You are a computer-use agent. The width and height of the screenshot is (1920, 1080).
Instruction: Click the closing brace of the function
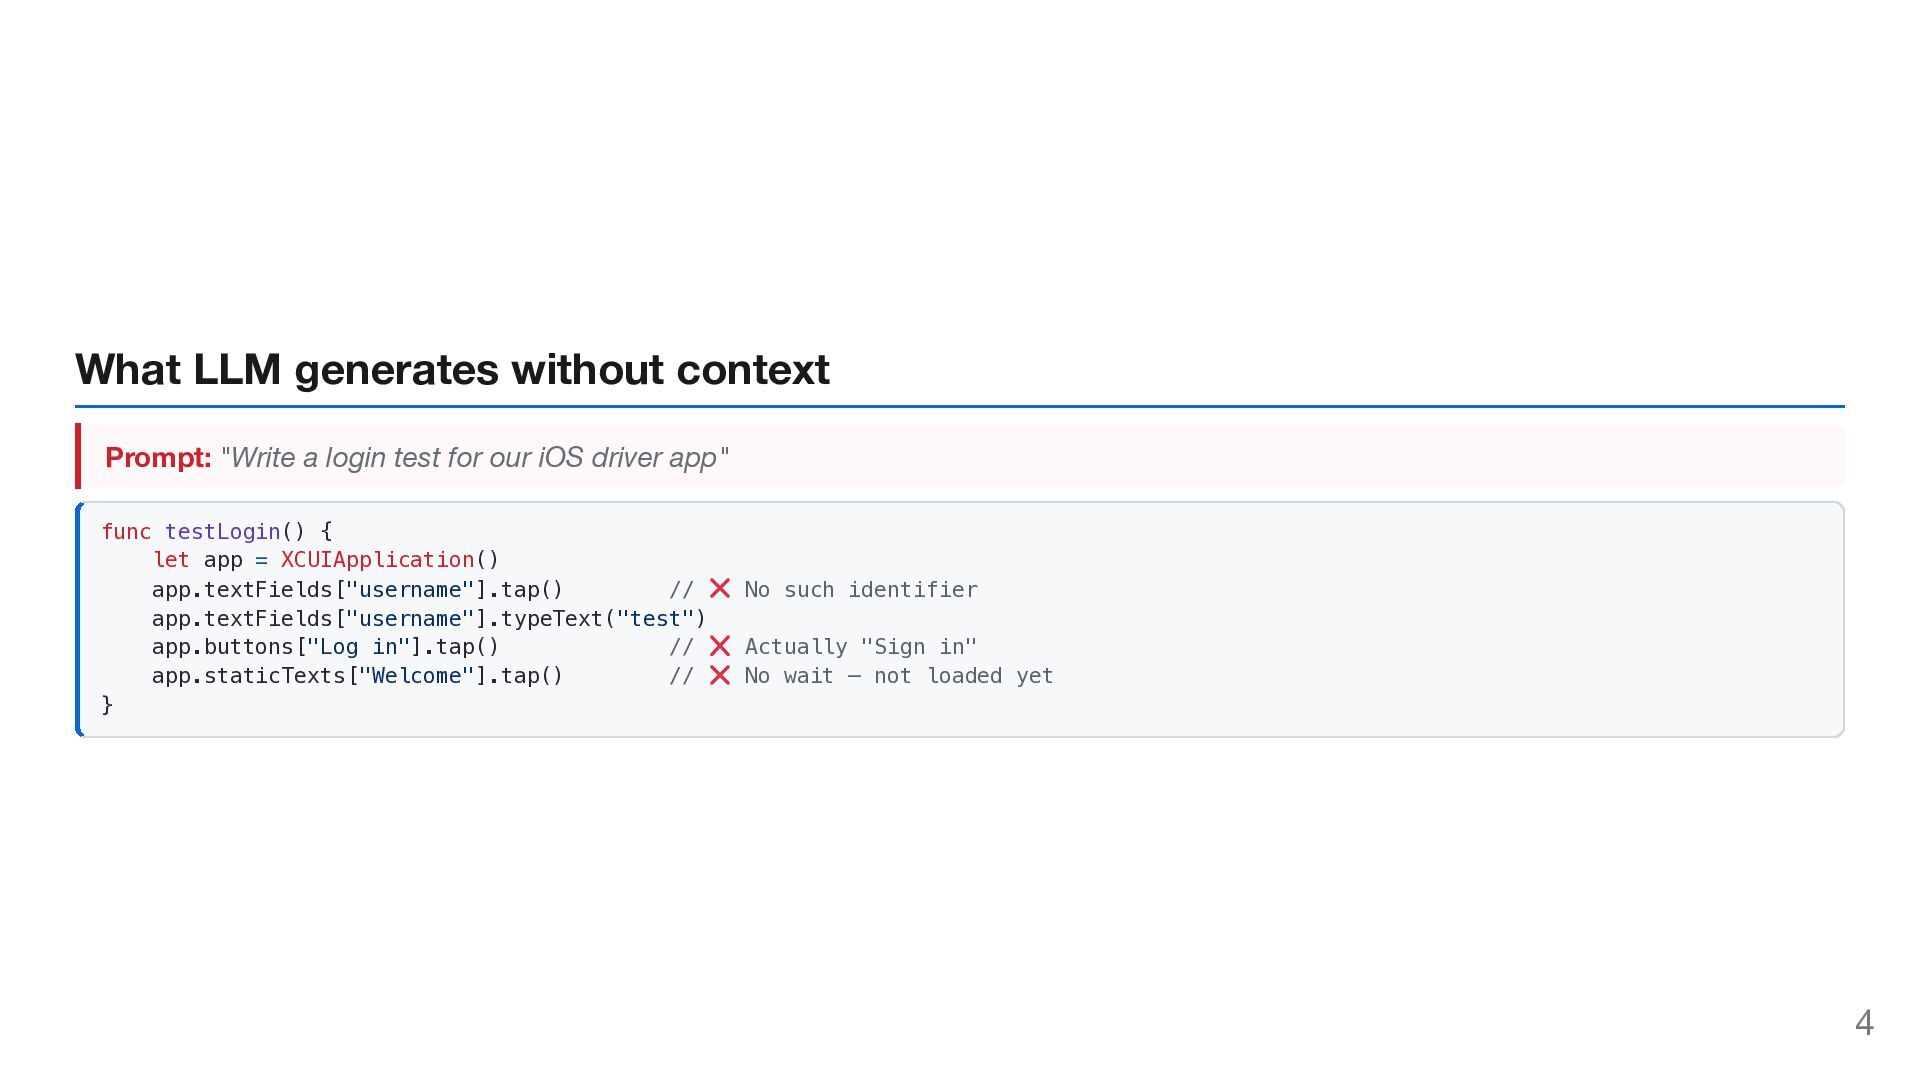pos(108,705)
